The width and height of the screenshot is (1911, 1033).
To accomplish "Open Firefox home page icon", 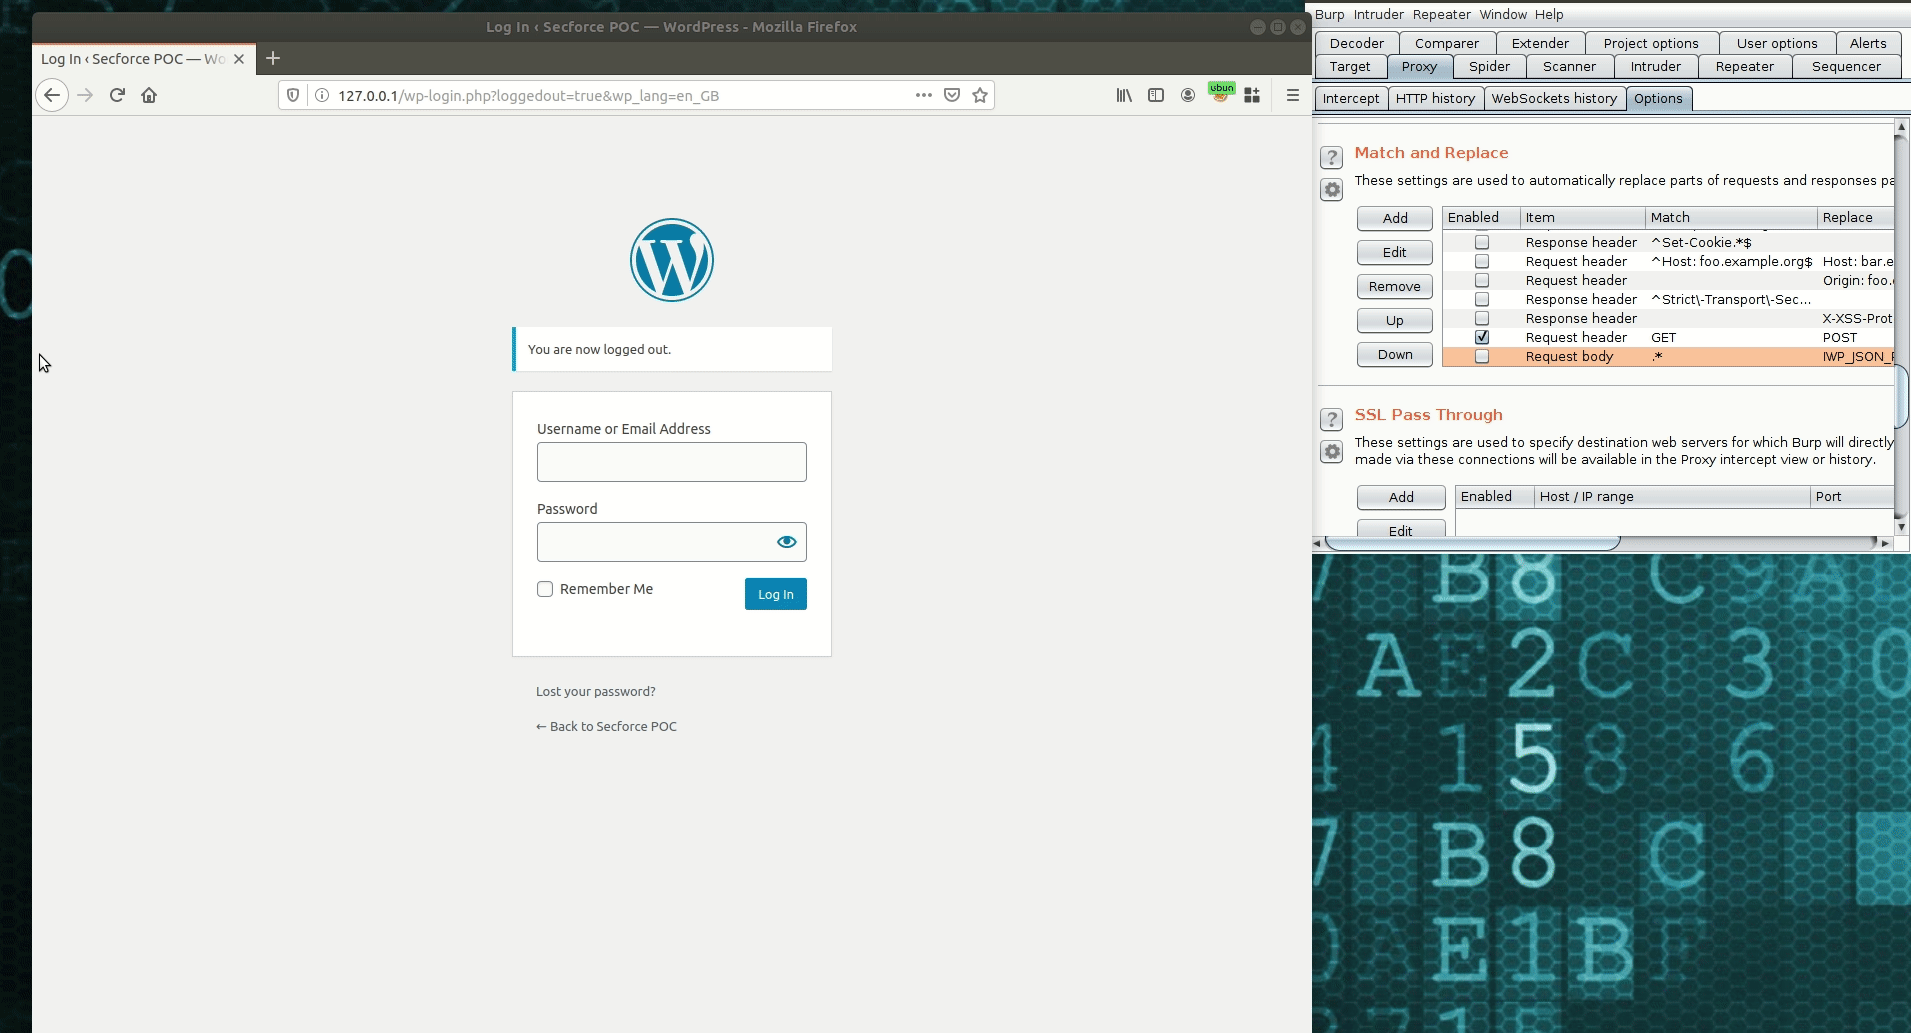I will click(149, 95).
